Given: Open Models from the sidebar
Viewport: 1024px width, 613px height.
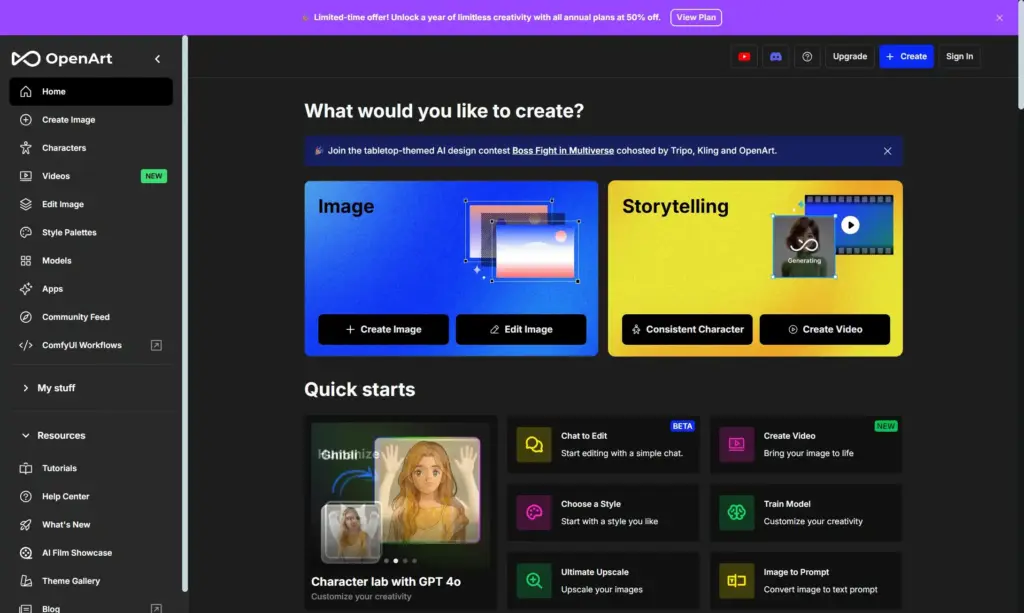Looking at the screenshot, I should [91, 260].
